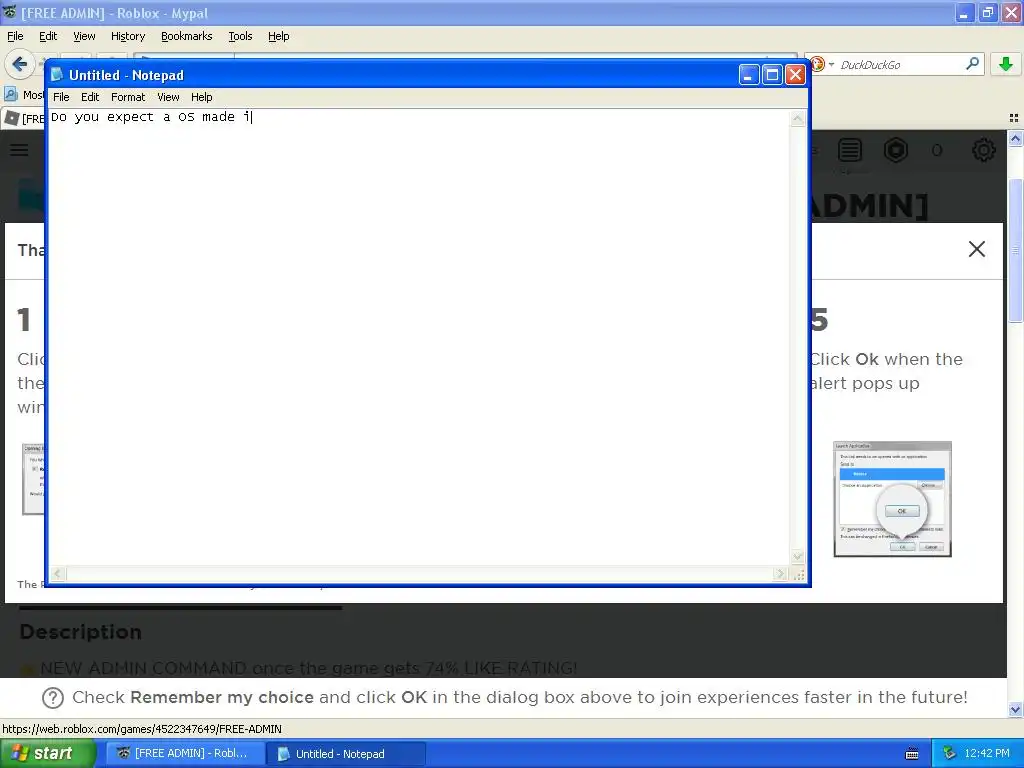Click inside Notepad text after 'made i'
Viewport: 1024px width, 768px height.
tap(253, 117)
